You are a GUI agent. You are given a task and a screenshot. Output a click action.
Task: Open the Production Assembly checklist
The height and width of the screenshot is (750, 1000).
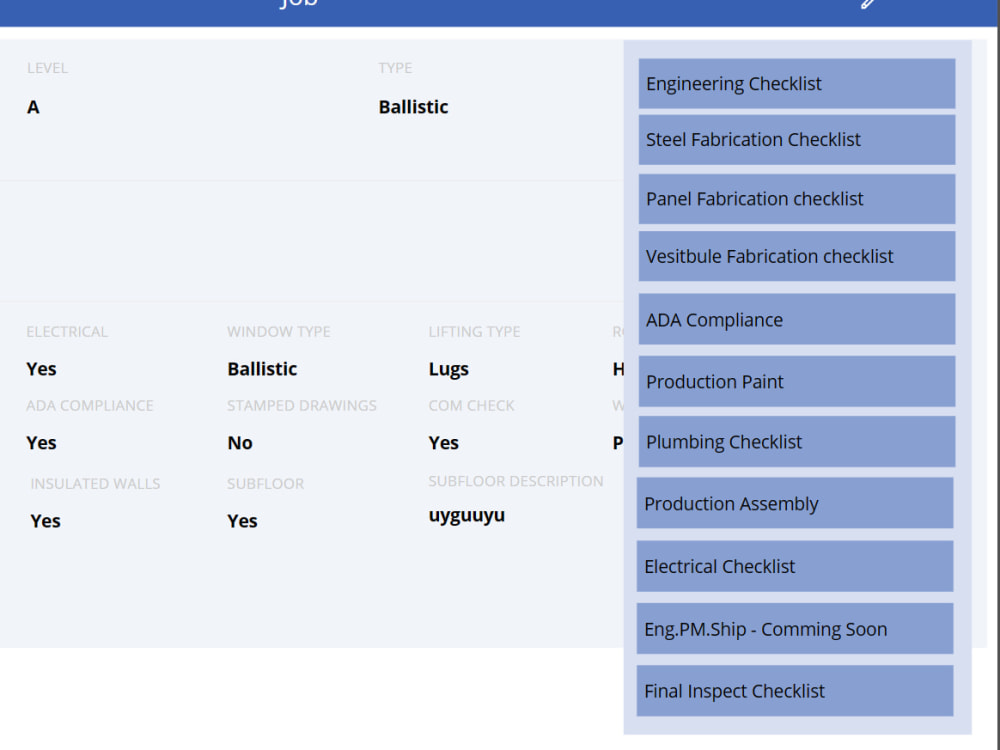794,503
